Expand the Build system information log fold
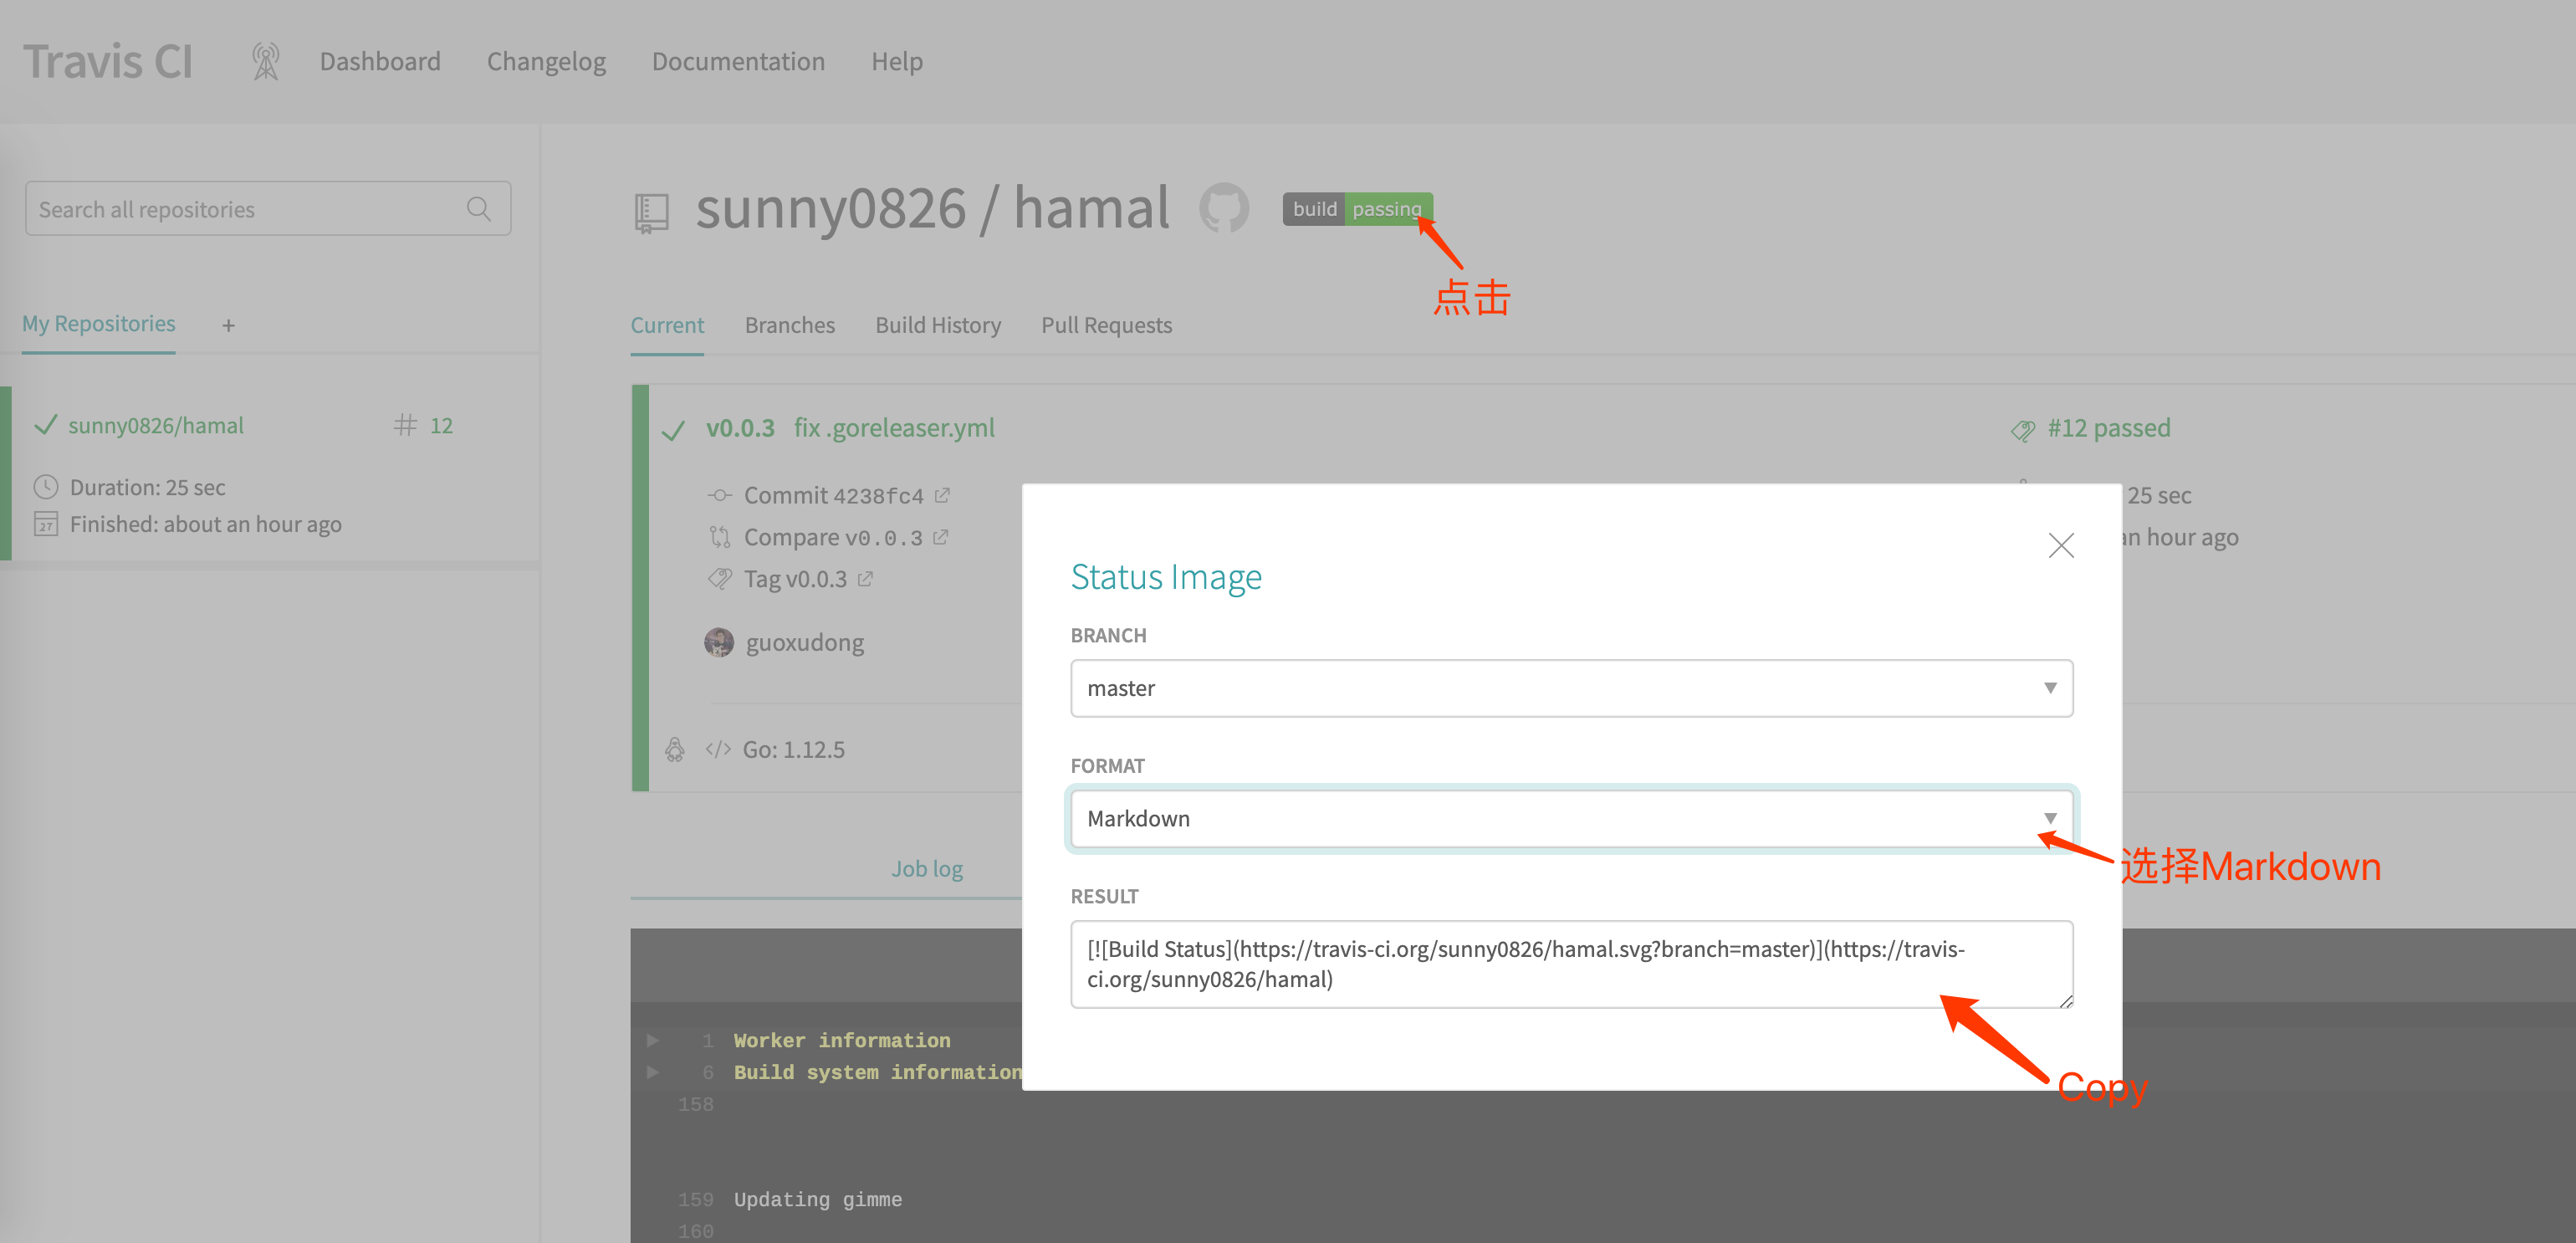Viewport: 2576px width, 1243px height. (x=653, y=1072)
